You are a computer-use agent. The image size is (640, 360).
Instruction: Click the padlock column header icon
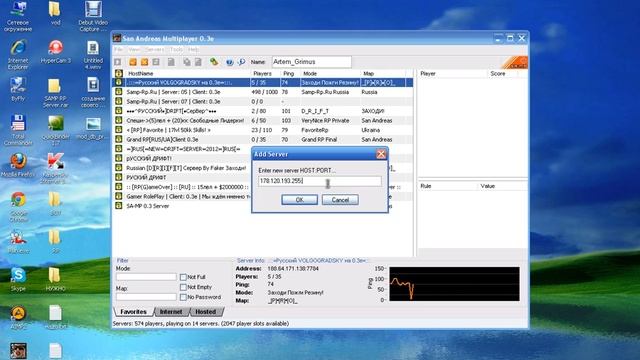119,73
